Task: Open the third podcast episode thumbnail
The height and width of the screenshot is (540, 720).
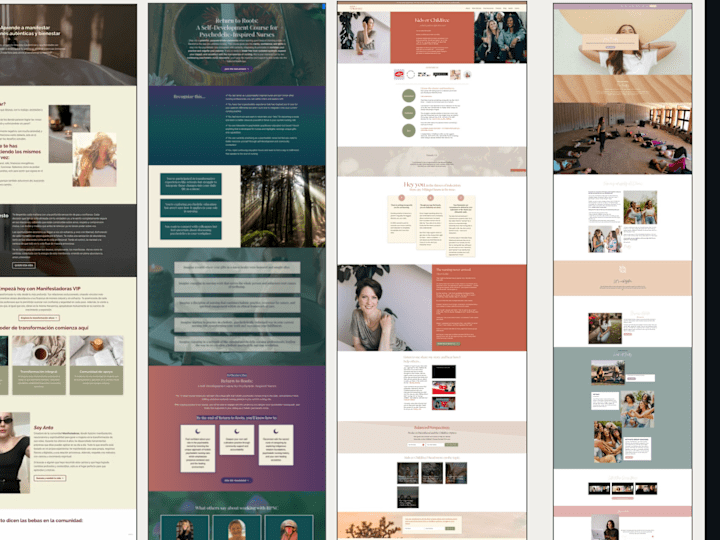Action: (456, 473)
